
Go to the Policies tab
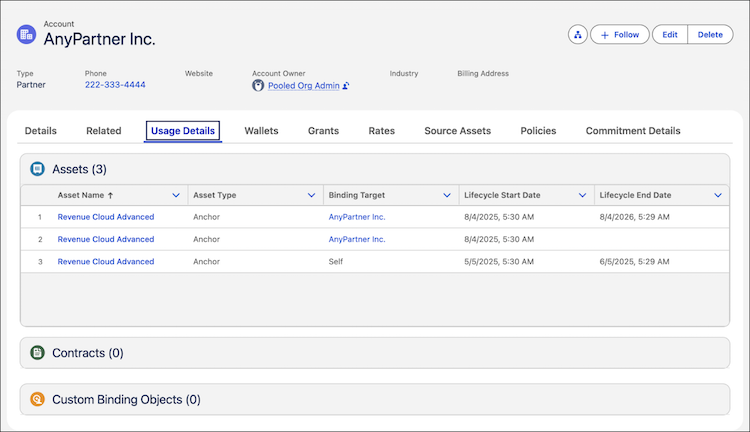(x=538, y=131)
